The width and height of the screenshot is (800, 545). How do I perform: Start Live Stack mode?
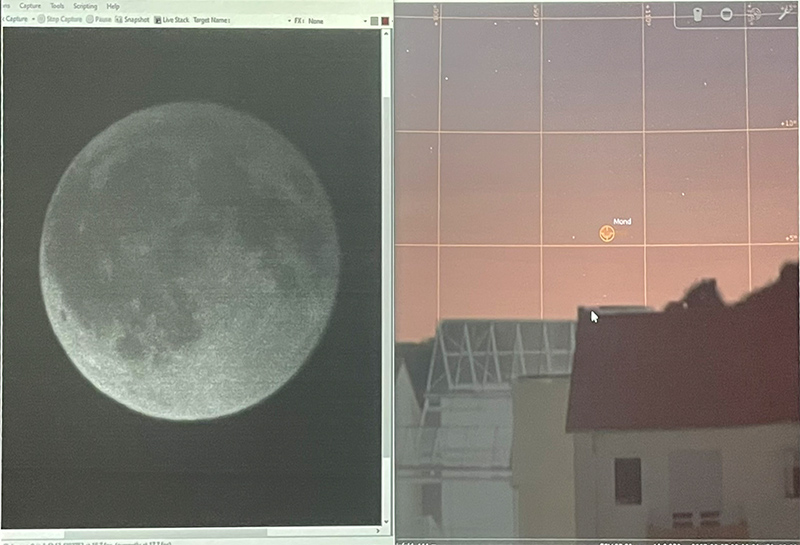(x=171, y=20)
